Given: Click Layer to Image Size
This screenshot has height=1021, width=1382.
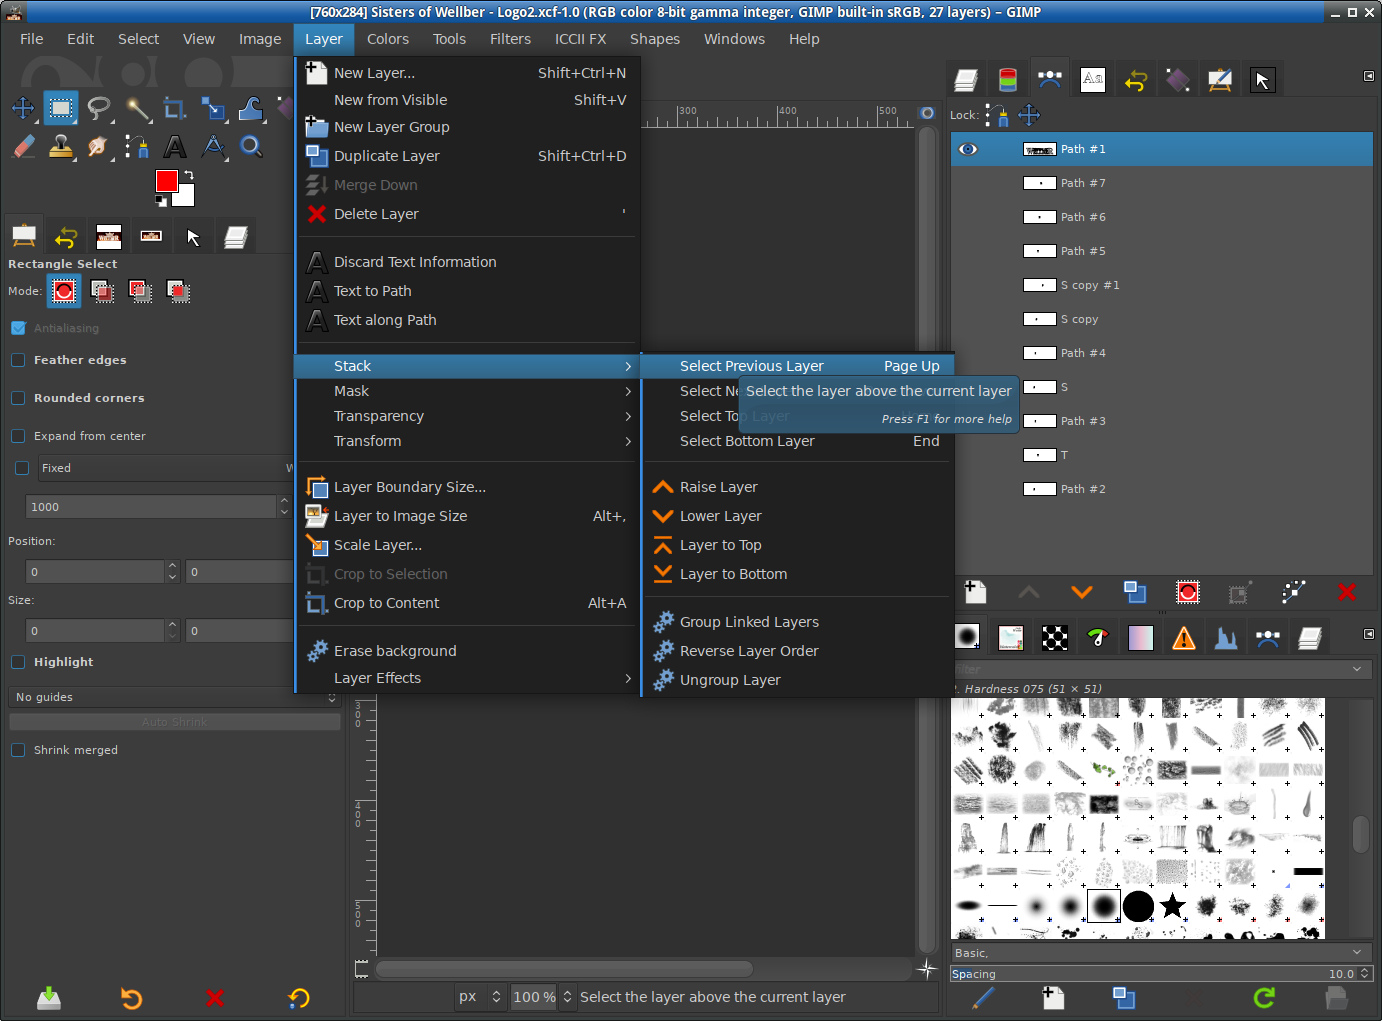Looking at the screenshot, I should pos(400,516).
